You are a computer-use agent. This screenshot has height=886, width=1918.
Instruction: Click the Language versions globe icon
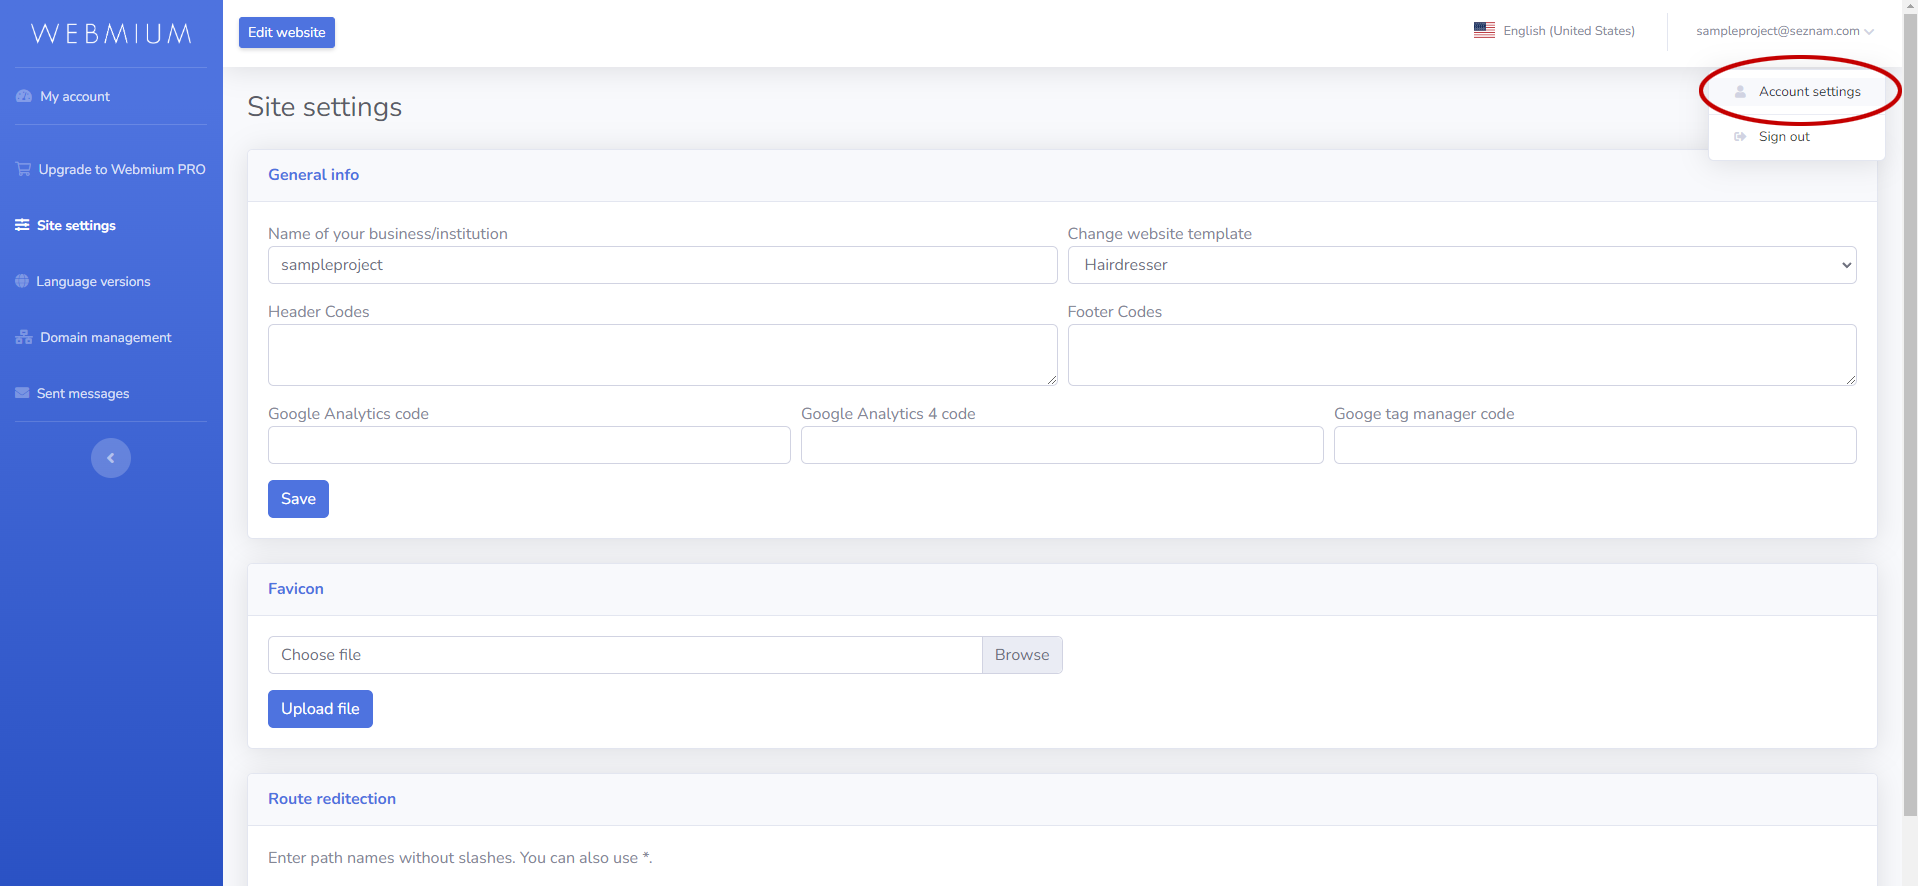(22, 281)
